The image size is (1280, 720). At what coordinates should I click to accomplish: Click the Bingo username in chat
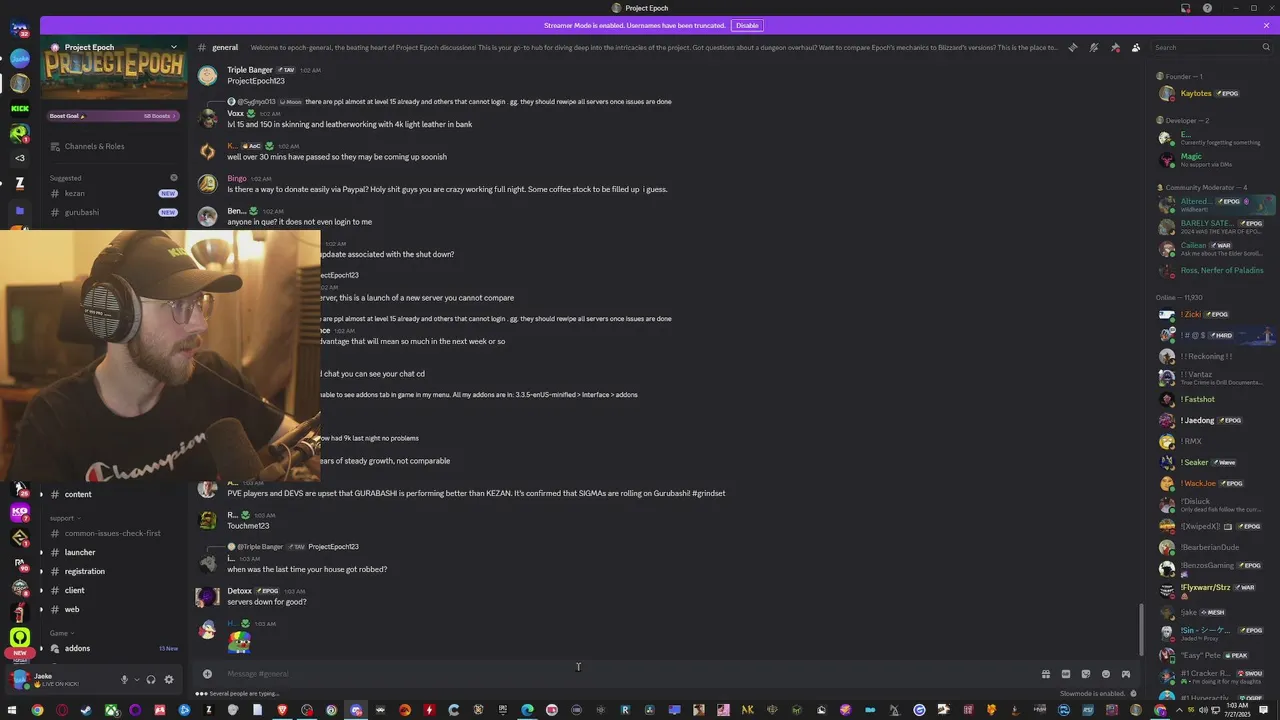[x=237, y=178]
